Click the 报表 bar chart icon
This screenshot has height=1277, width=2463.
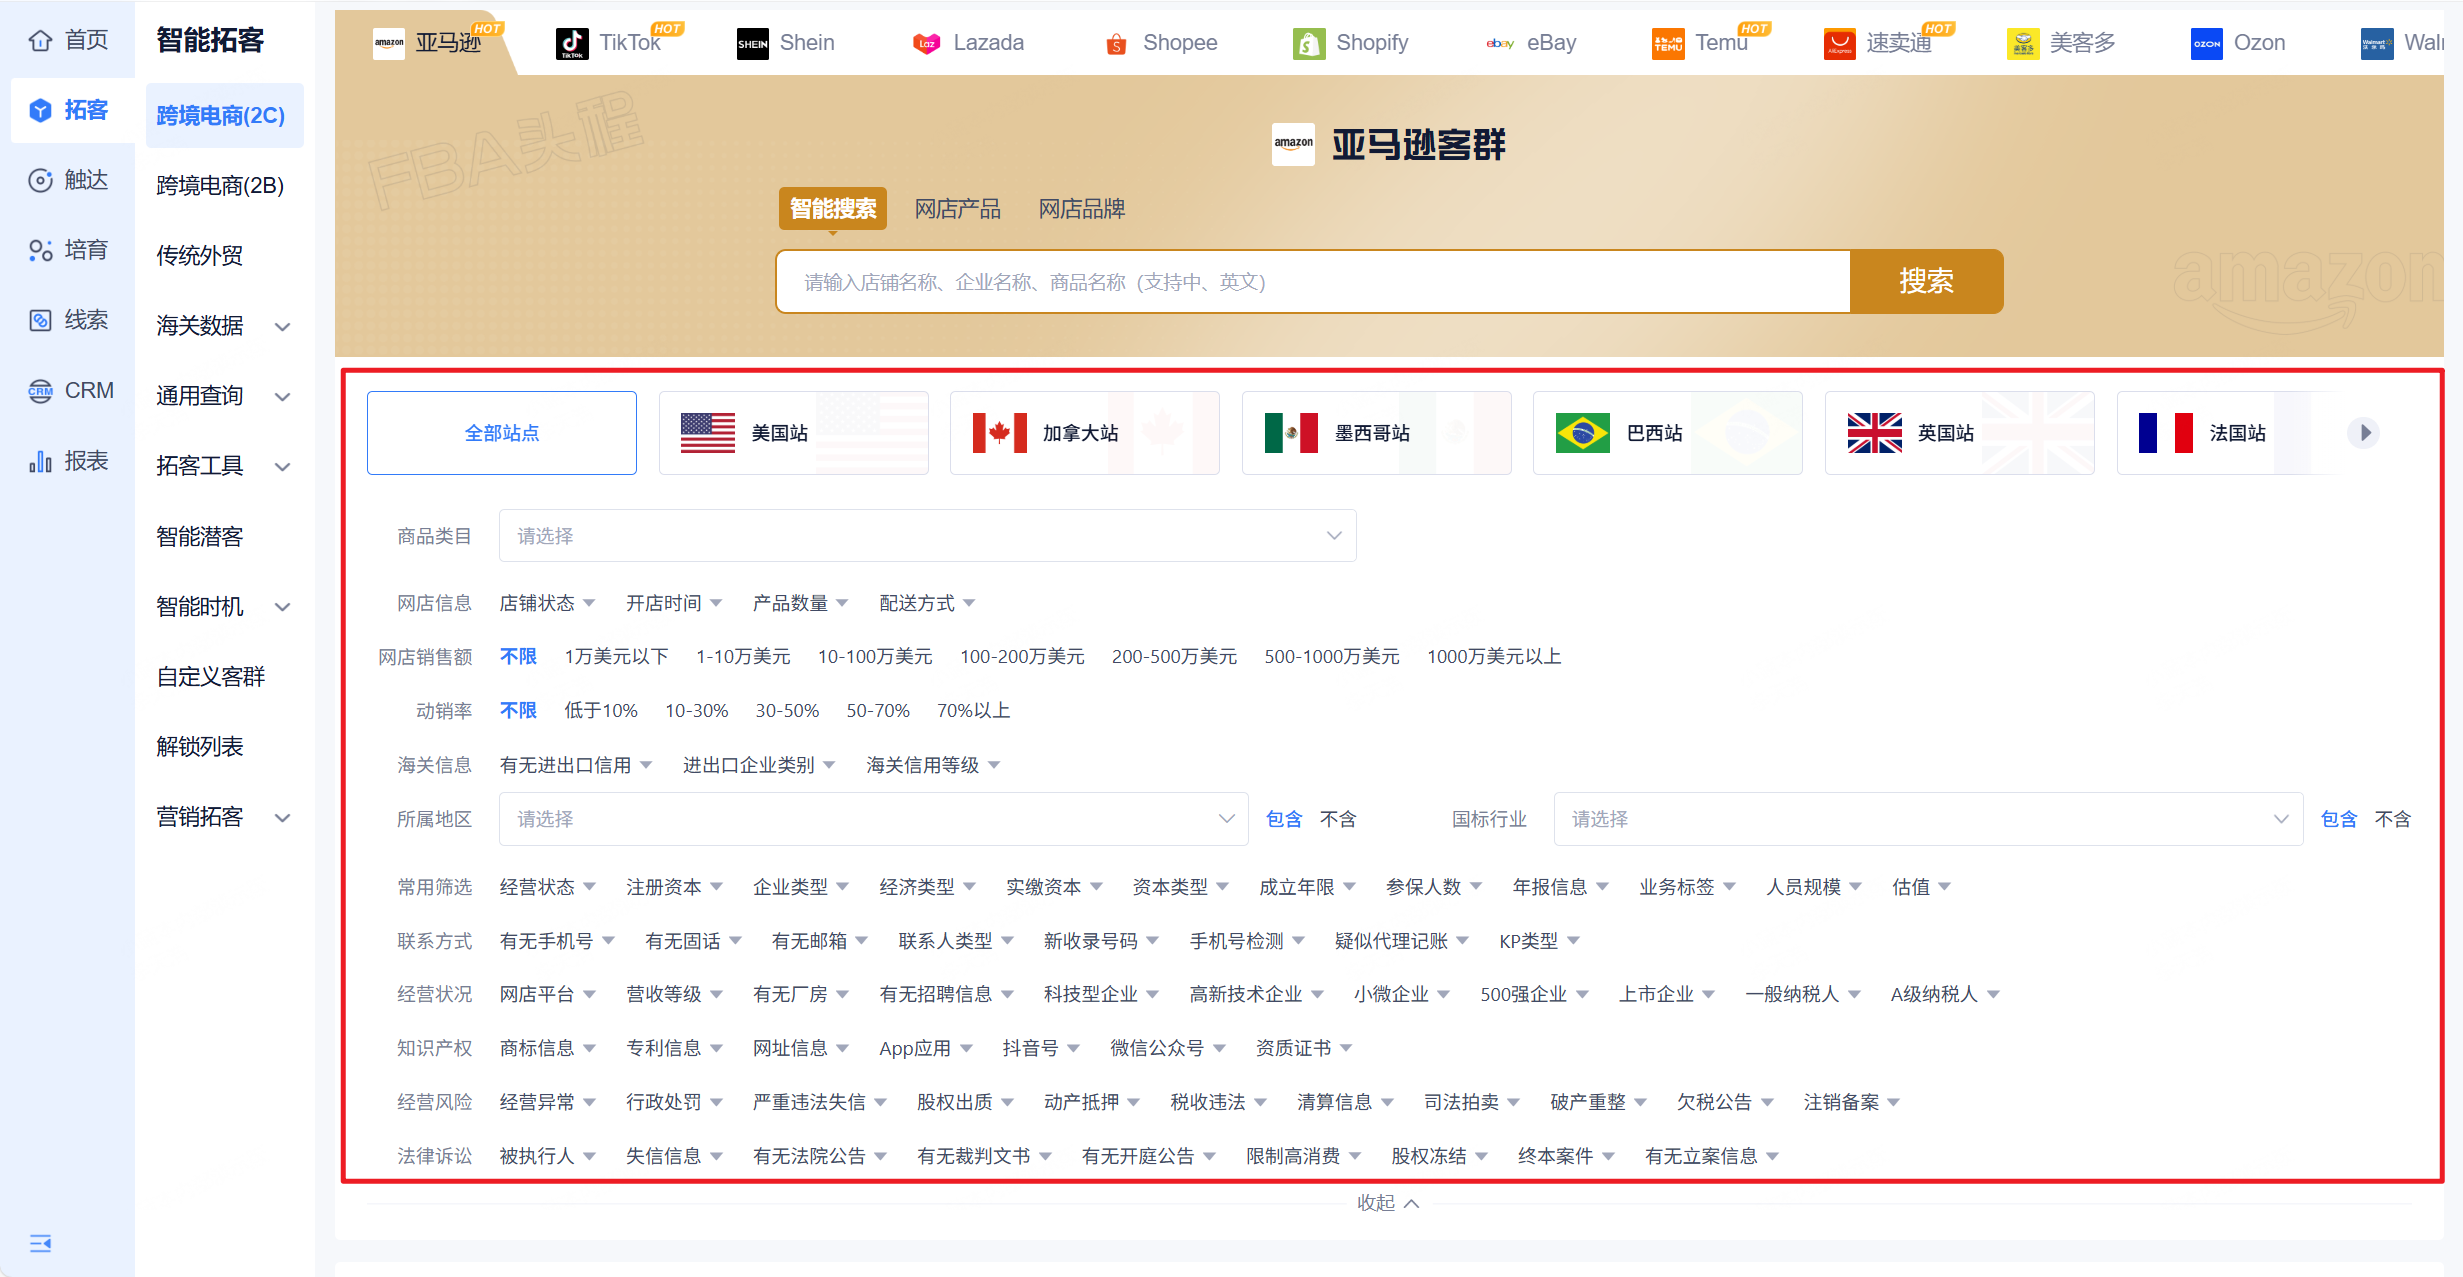click(40, 461)
